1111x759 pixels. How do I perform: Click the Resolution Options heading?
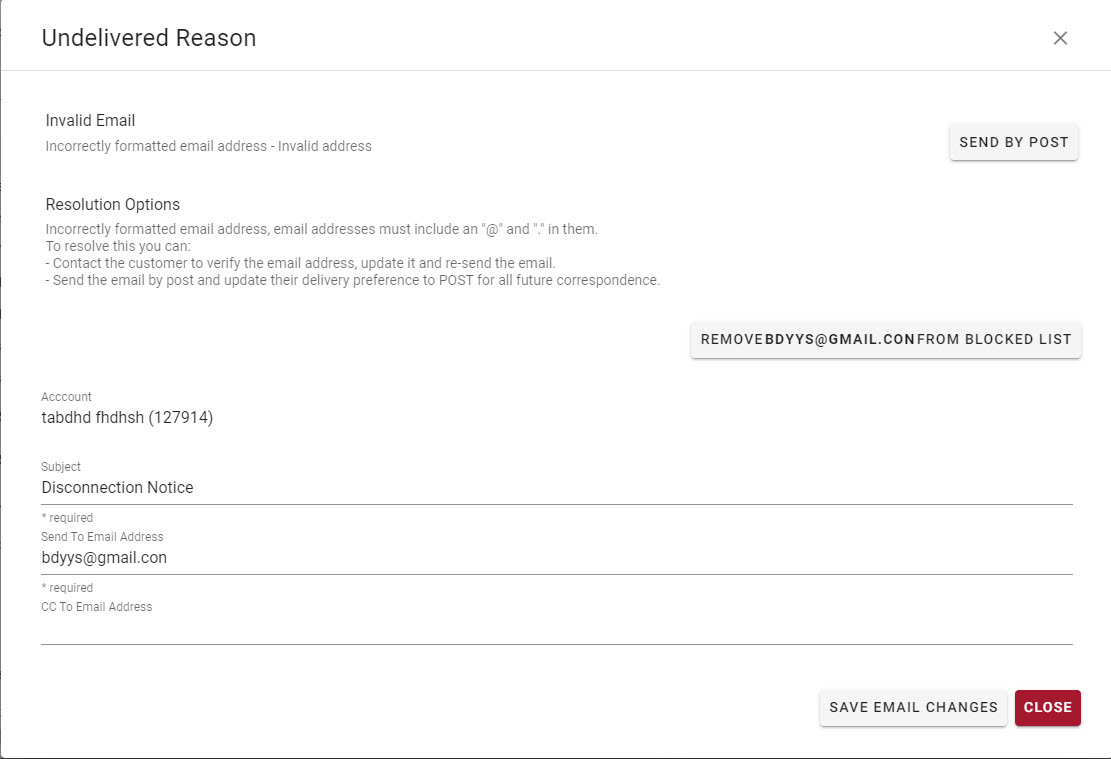point(113,204)
